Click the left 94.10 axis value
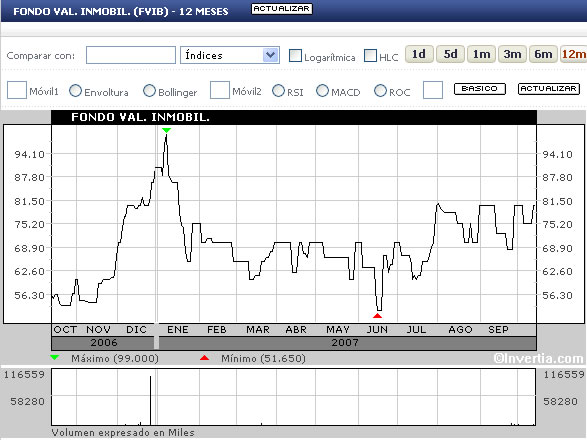 pos(29,154)
